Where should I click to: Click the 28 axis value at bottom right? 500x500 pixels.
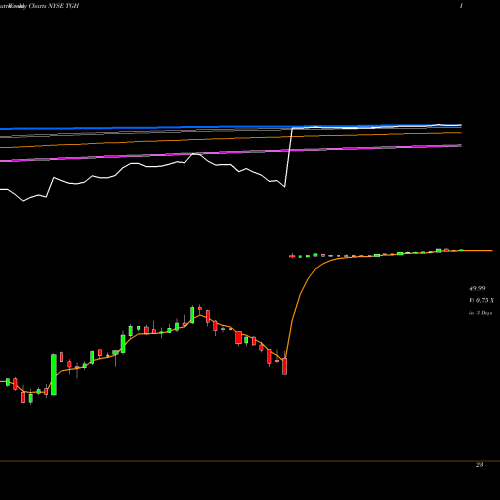pyautogui.click(x=479, y=465)
